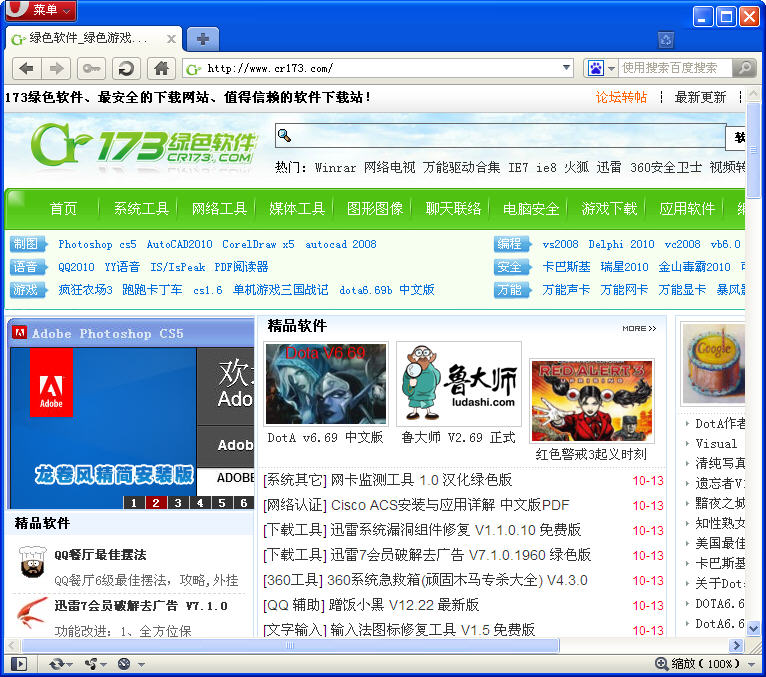Open the Adobe red logo banner image
This screenshot has width=766, height=677.
51,382
